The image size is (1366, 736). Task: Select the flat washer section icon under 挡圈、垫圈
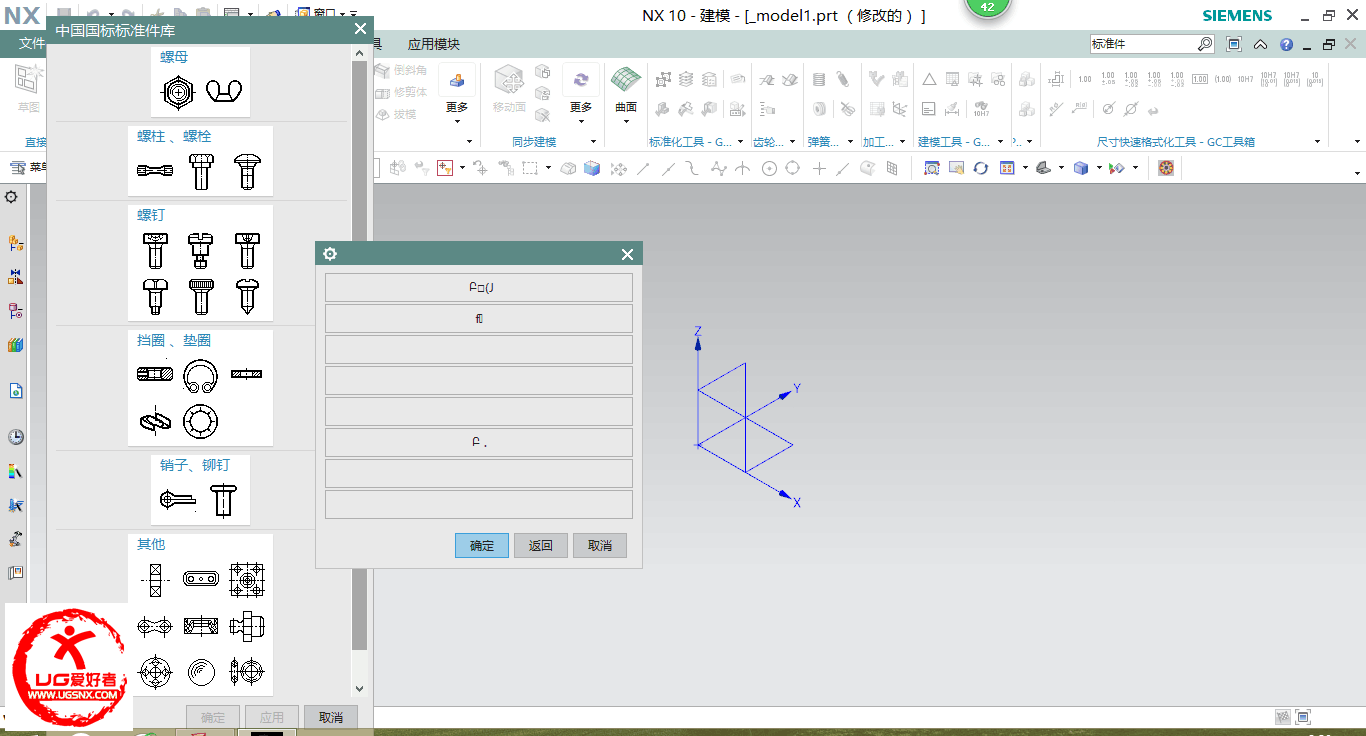coord(246,374)
